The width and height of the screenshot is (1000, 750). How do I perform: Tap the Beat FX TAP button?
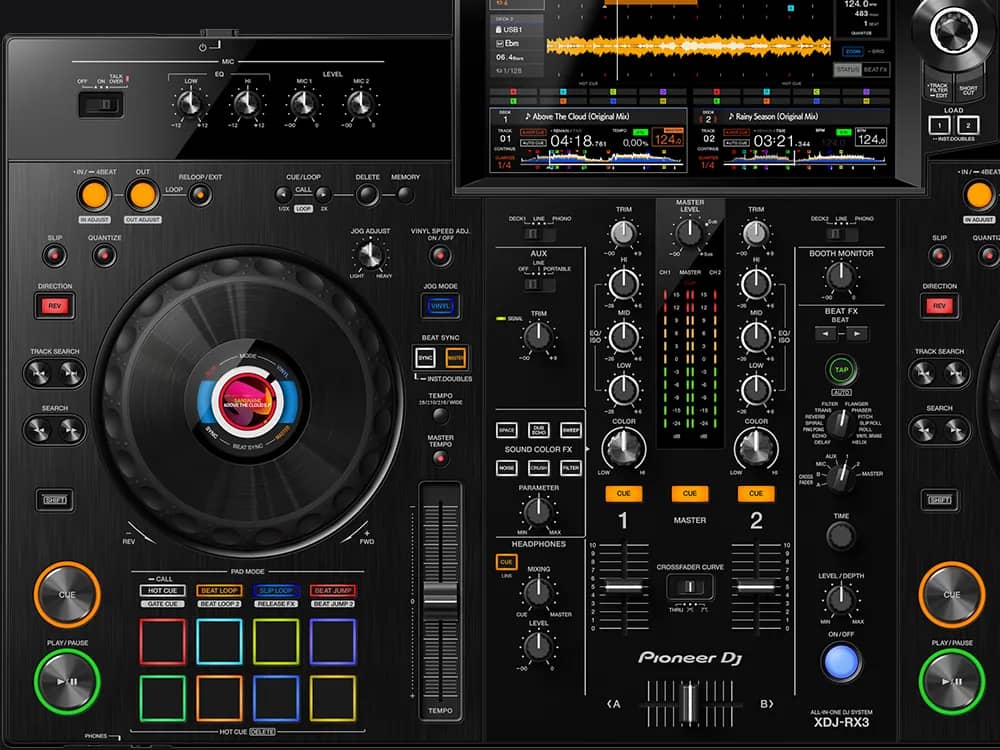(841, 370)
